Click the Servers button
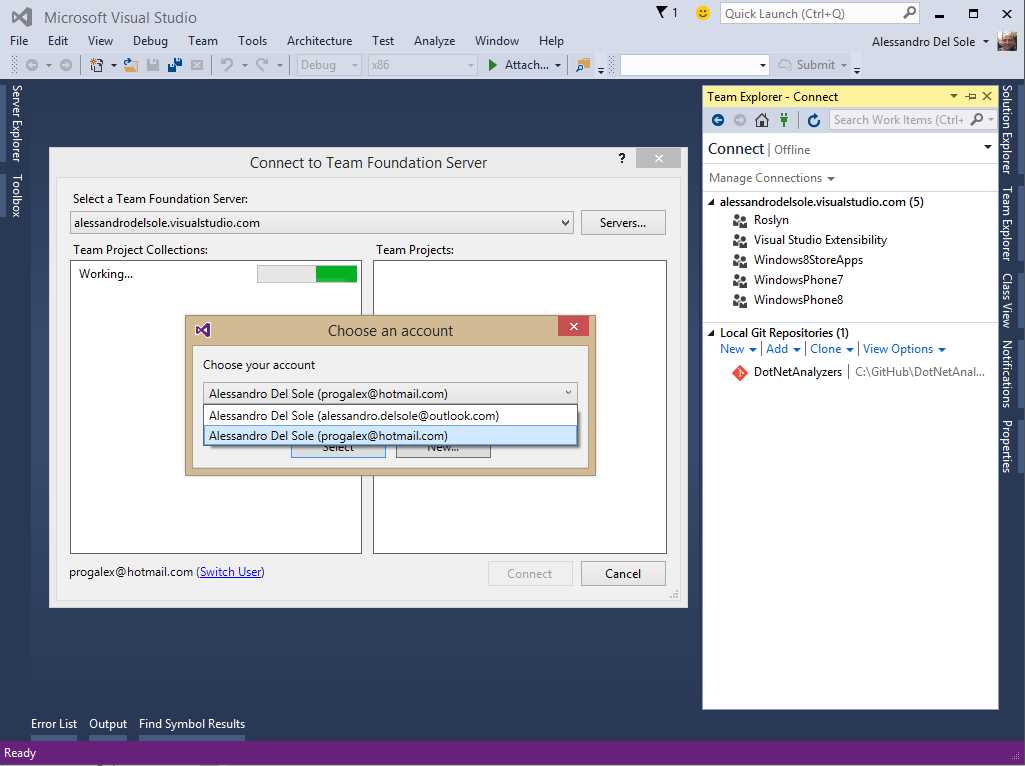1025x766 pixels. click(x=623, y=222)
